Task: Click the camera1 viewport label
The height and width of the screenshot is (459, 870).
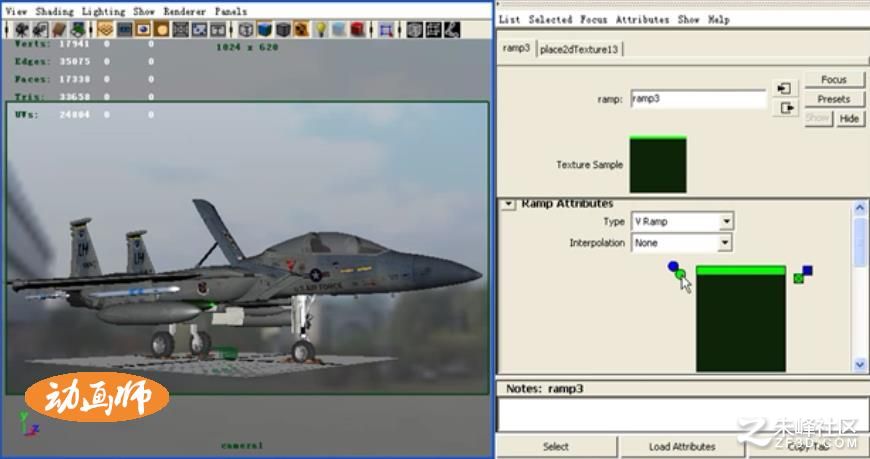Action: 242,445
